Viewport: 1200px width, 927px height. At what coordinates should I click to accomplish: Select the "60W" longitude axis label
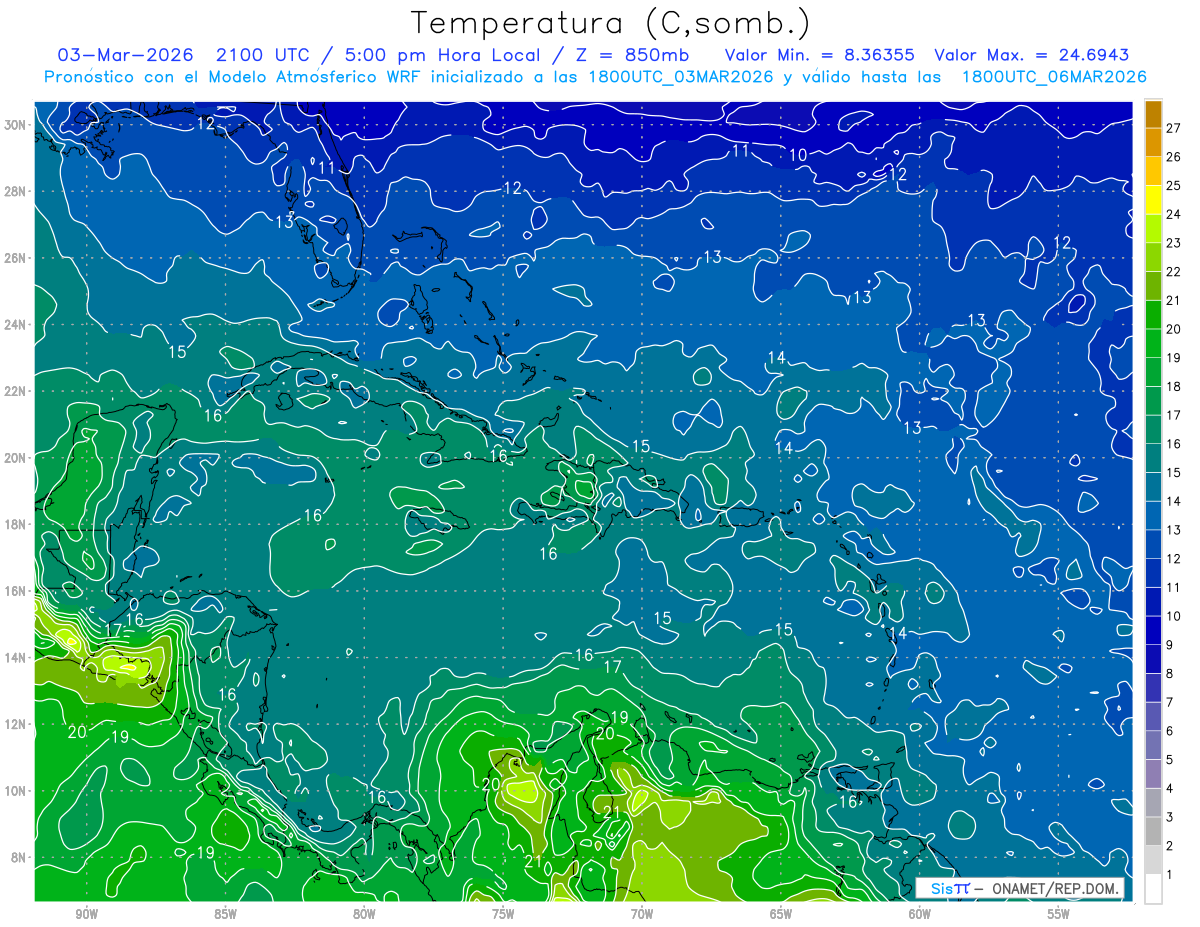[x=920, y=914]
